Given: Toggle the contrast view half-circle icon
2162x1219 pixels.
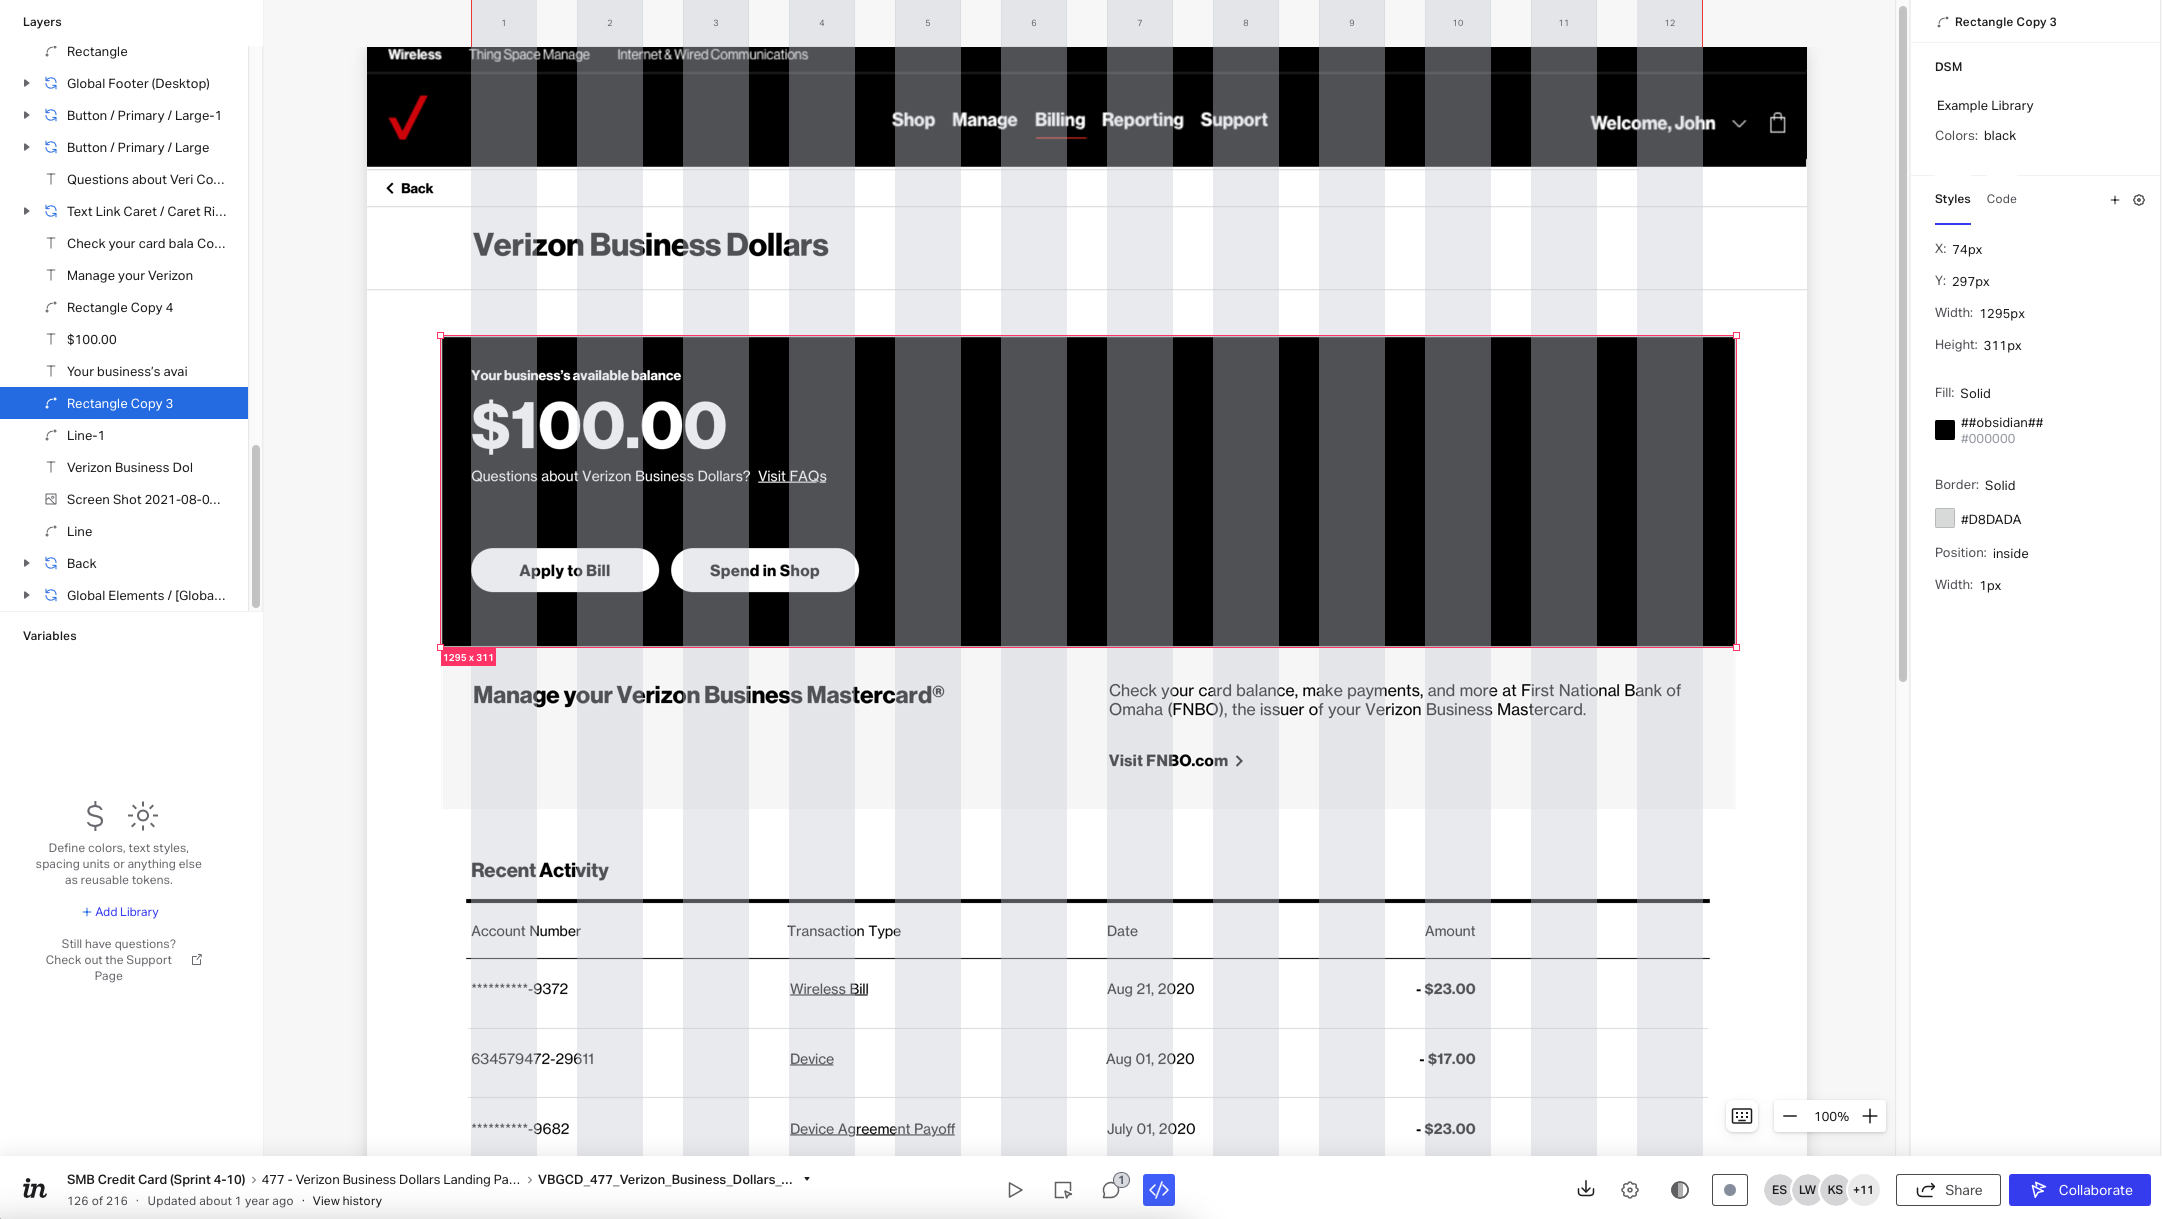Looking at the screenshot, I should [x=1680, y=1190].
